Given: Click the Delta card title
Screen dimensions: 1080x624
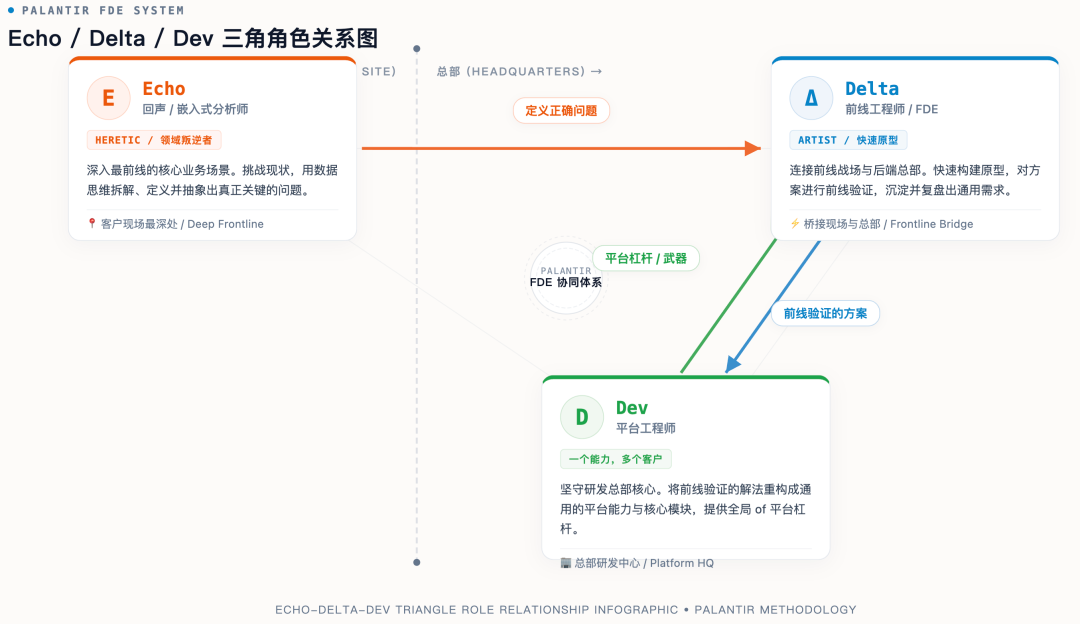Looking at the screenshot, I should 872,88.
